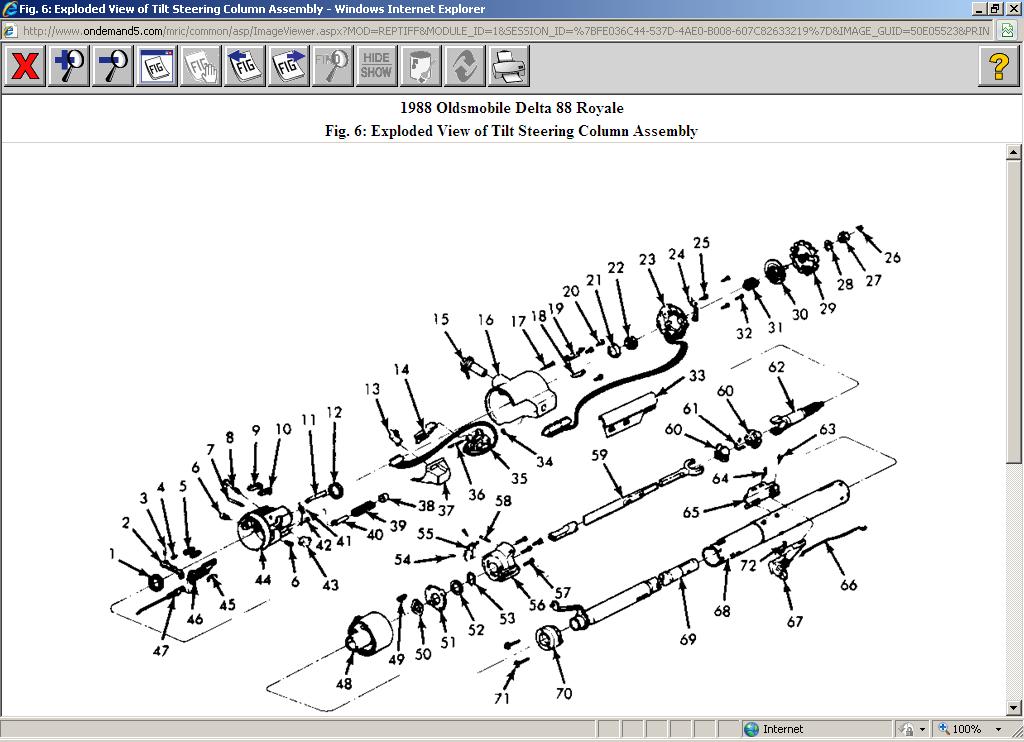Click part number 1 label in diagram
The width and height of the screenshot is (1024, 742).
coord(112,553)
